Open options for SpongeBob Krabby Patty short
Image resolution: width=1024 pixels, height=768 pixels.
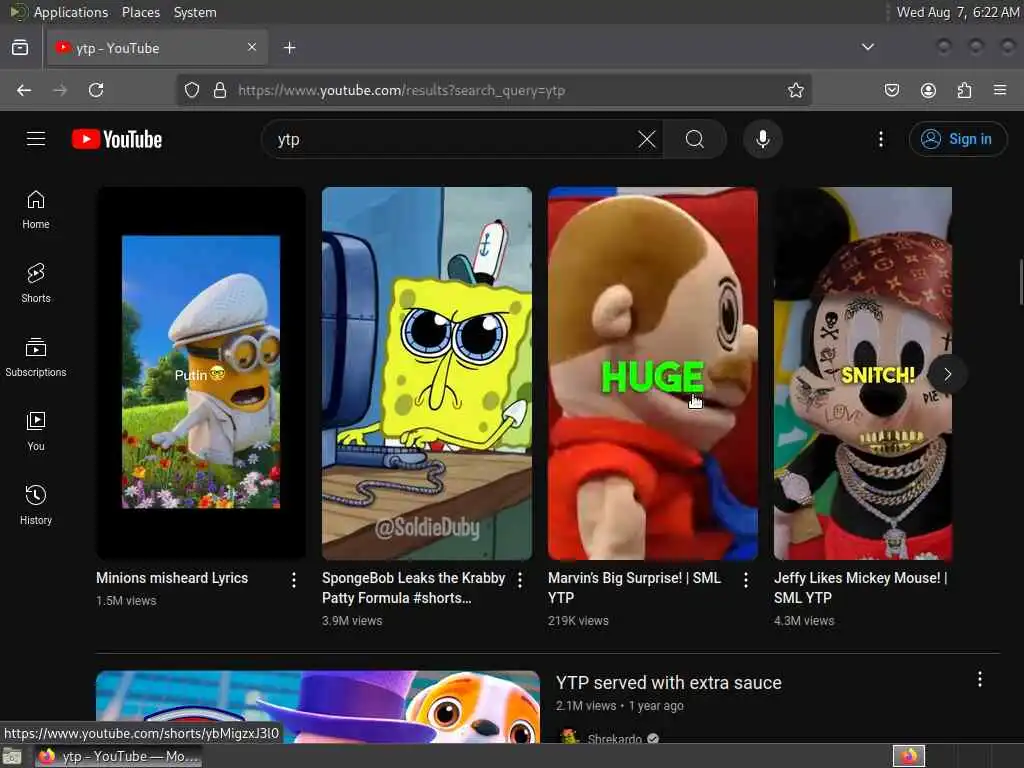520,580
